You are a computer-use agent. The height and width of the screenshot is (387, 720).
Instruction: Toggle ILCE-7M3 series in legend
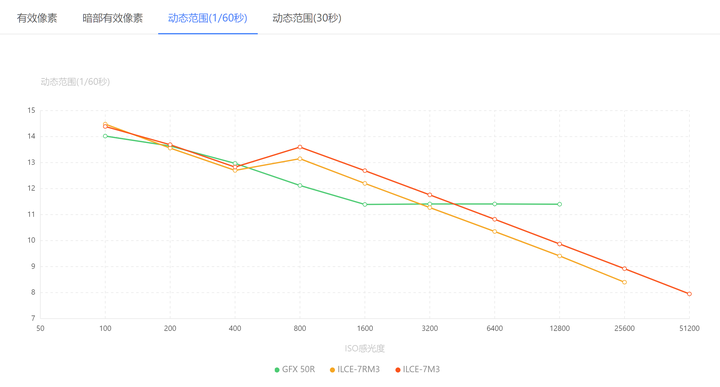point(417,369)
